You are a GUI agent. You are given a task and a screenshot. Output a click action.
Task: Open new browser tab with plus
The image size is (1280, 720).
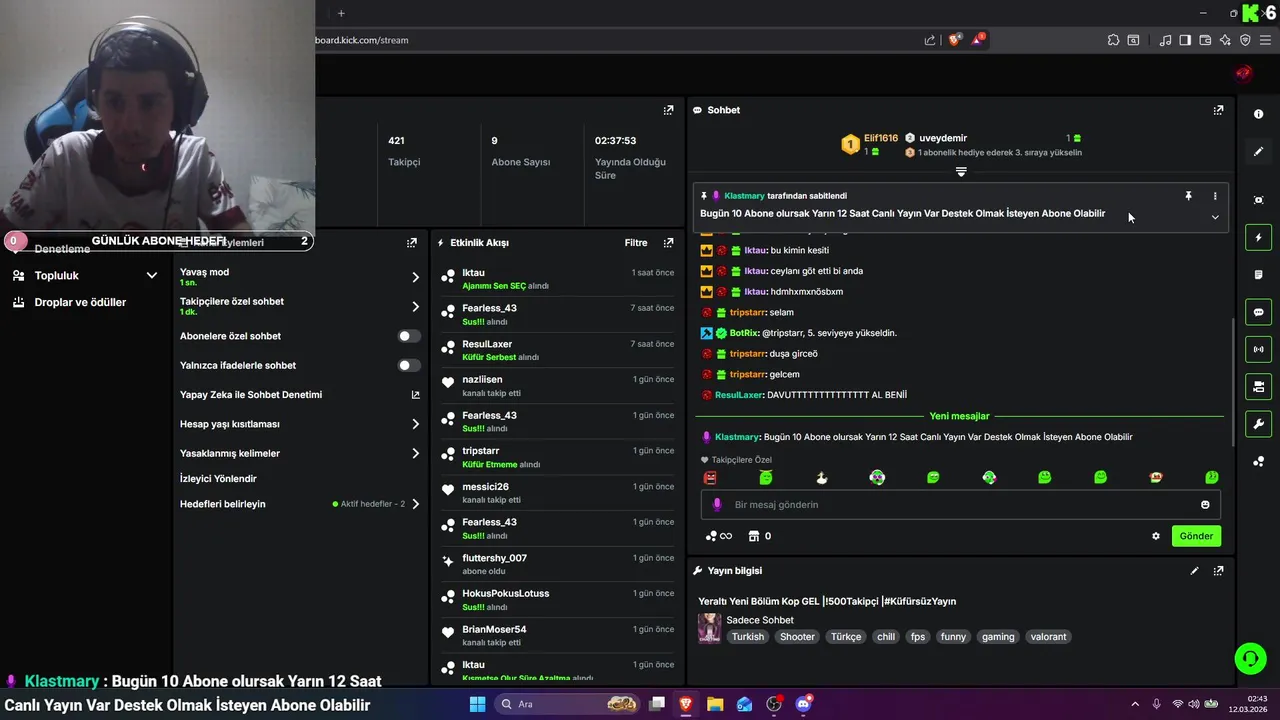[341, 13]
